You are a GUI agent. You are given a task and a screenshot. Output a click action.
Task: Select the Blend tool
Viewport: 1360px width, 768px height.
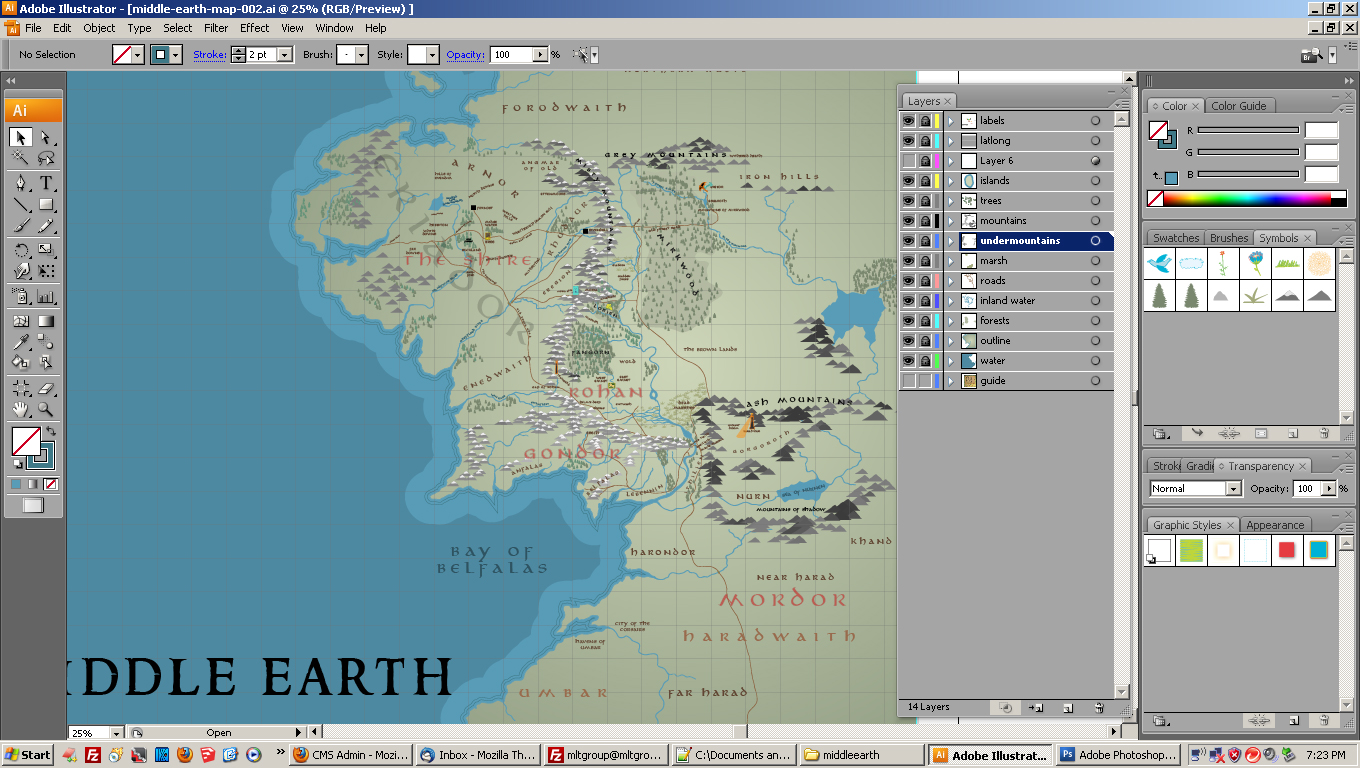46,342
